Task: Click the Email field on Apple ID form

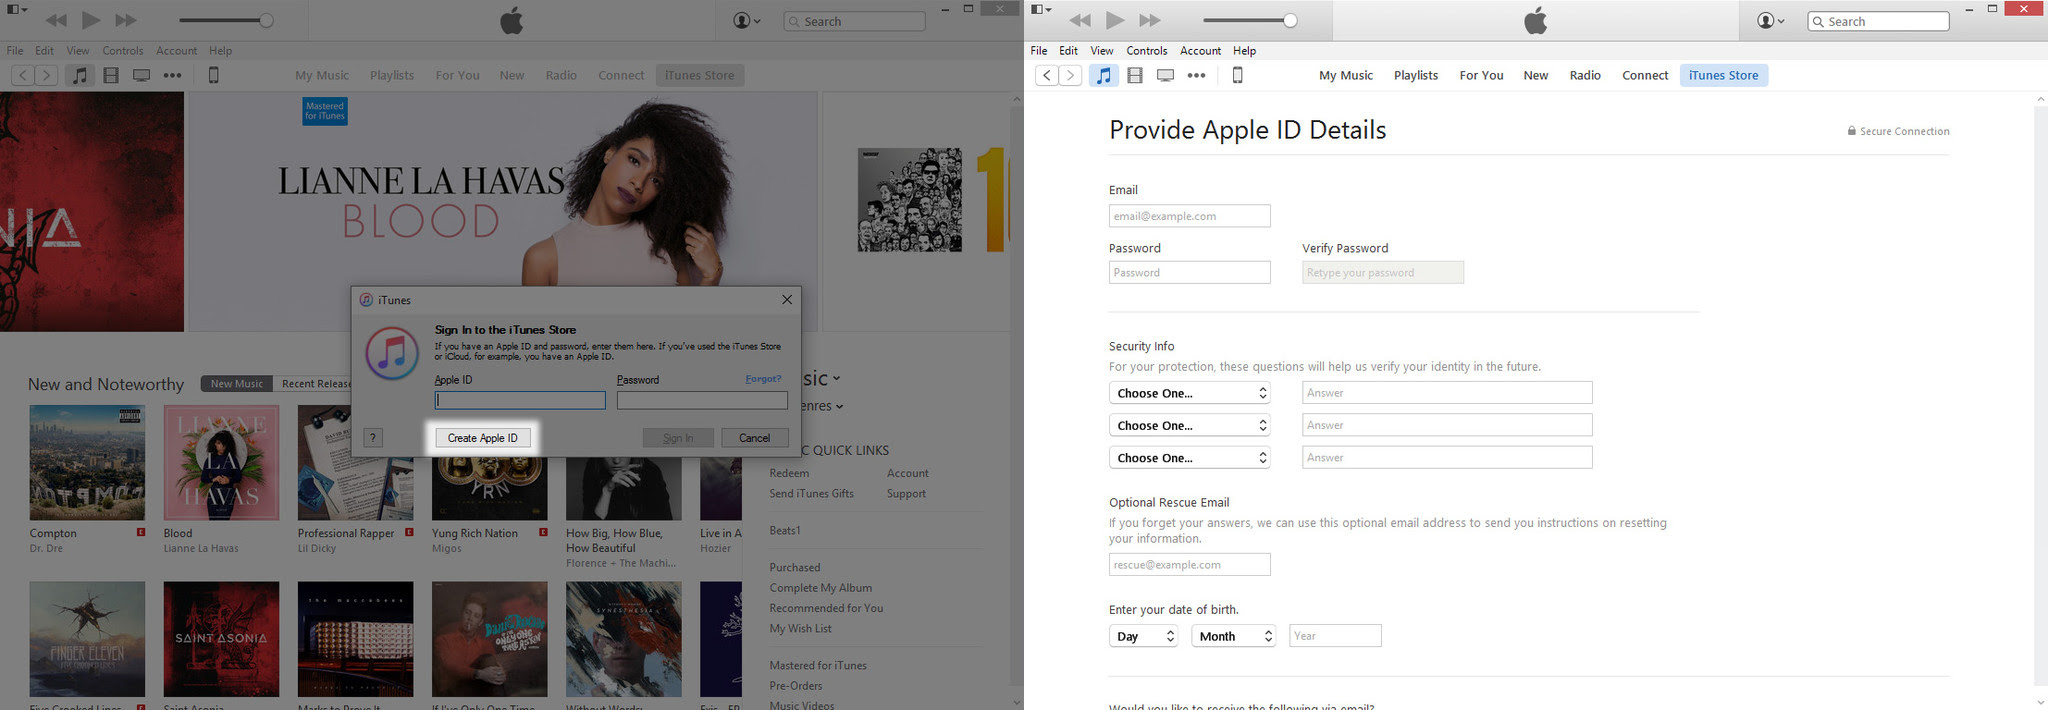Action: 1189,216
